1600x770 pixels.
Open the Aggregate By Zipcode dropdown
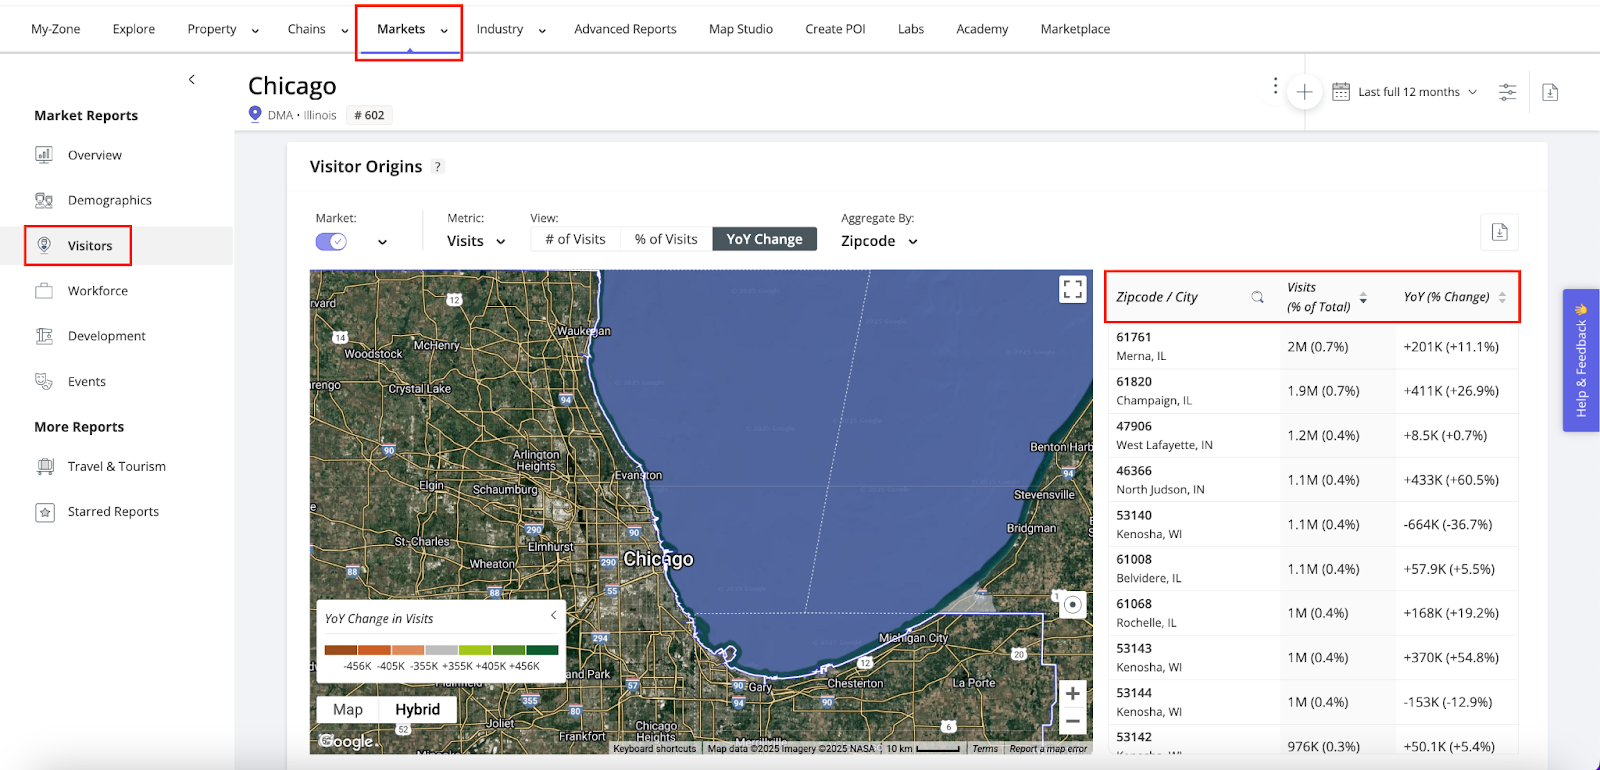pos(879,241)
